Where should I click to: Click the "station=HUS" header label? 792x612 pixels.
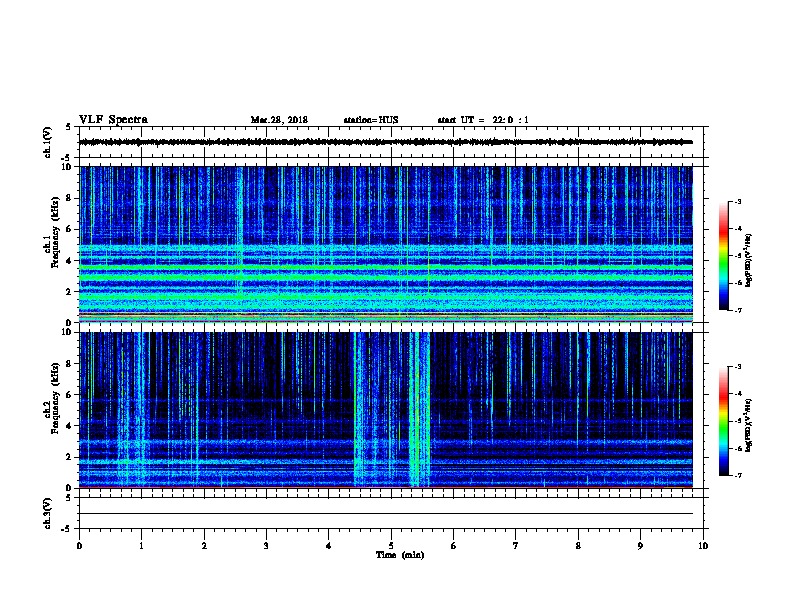371,120
